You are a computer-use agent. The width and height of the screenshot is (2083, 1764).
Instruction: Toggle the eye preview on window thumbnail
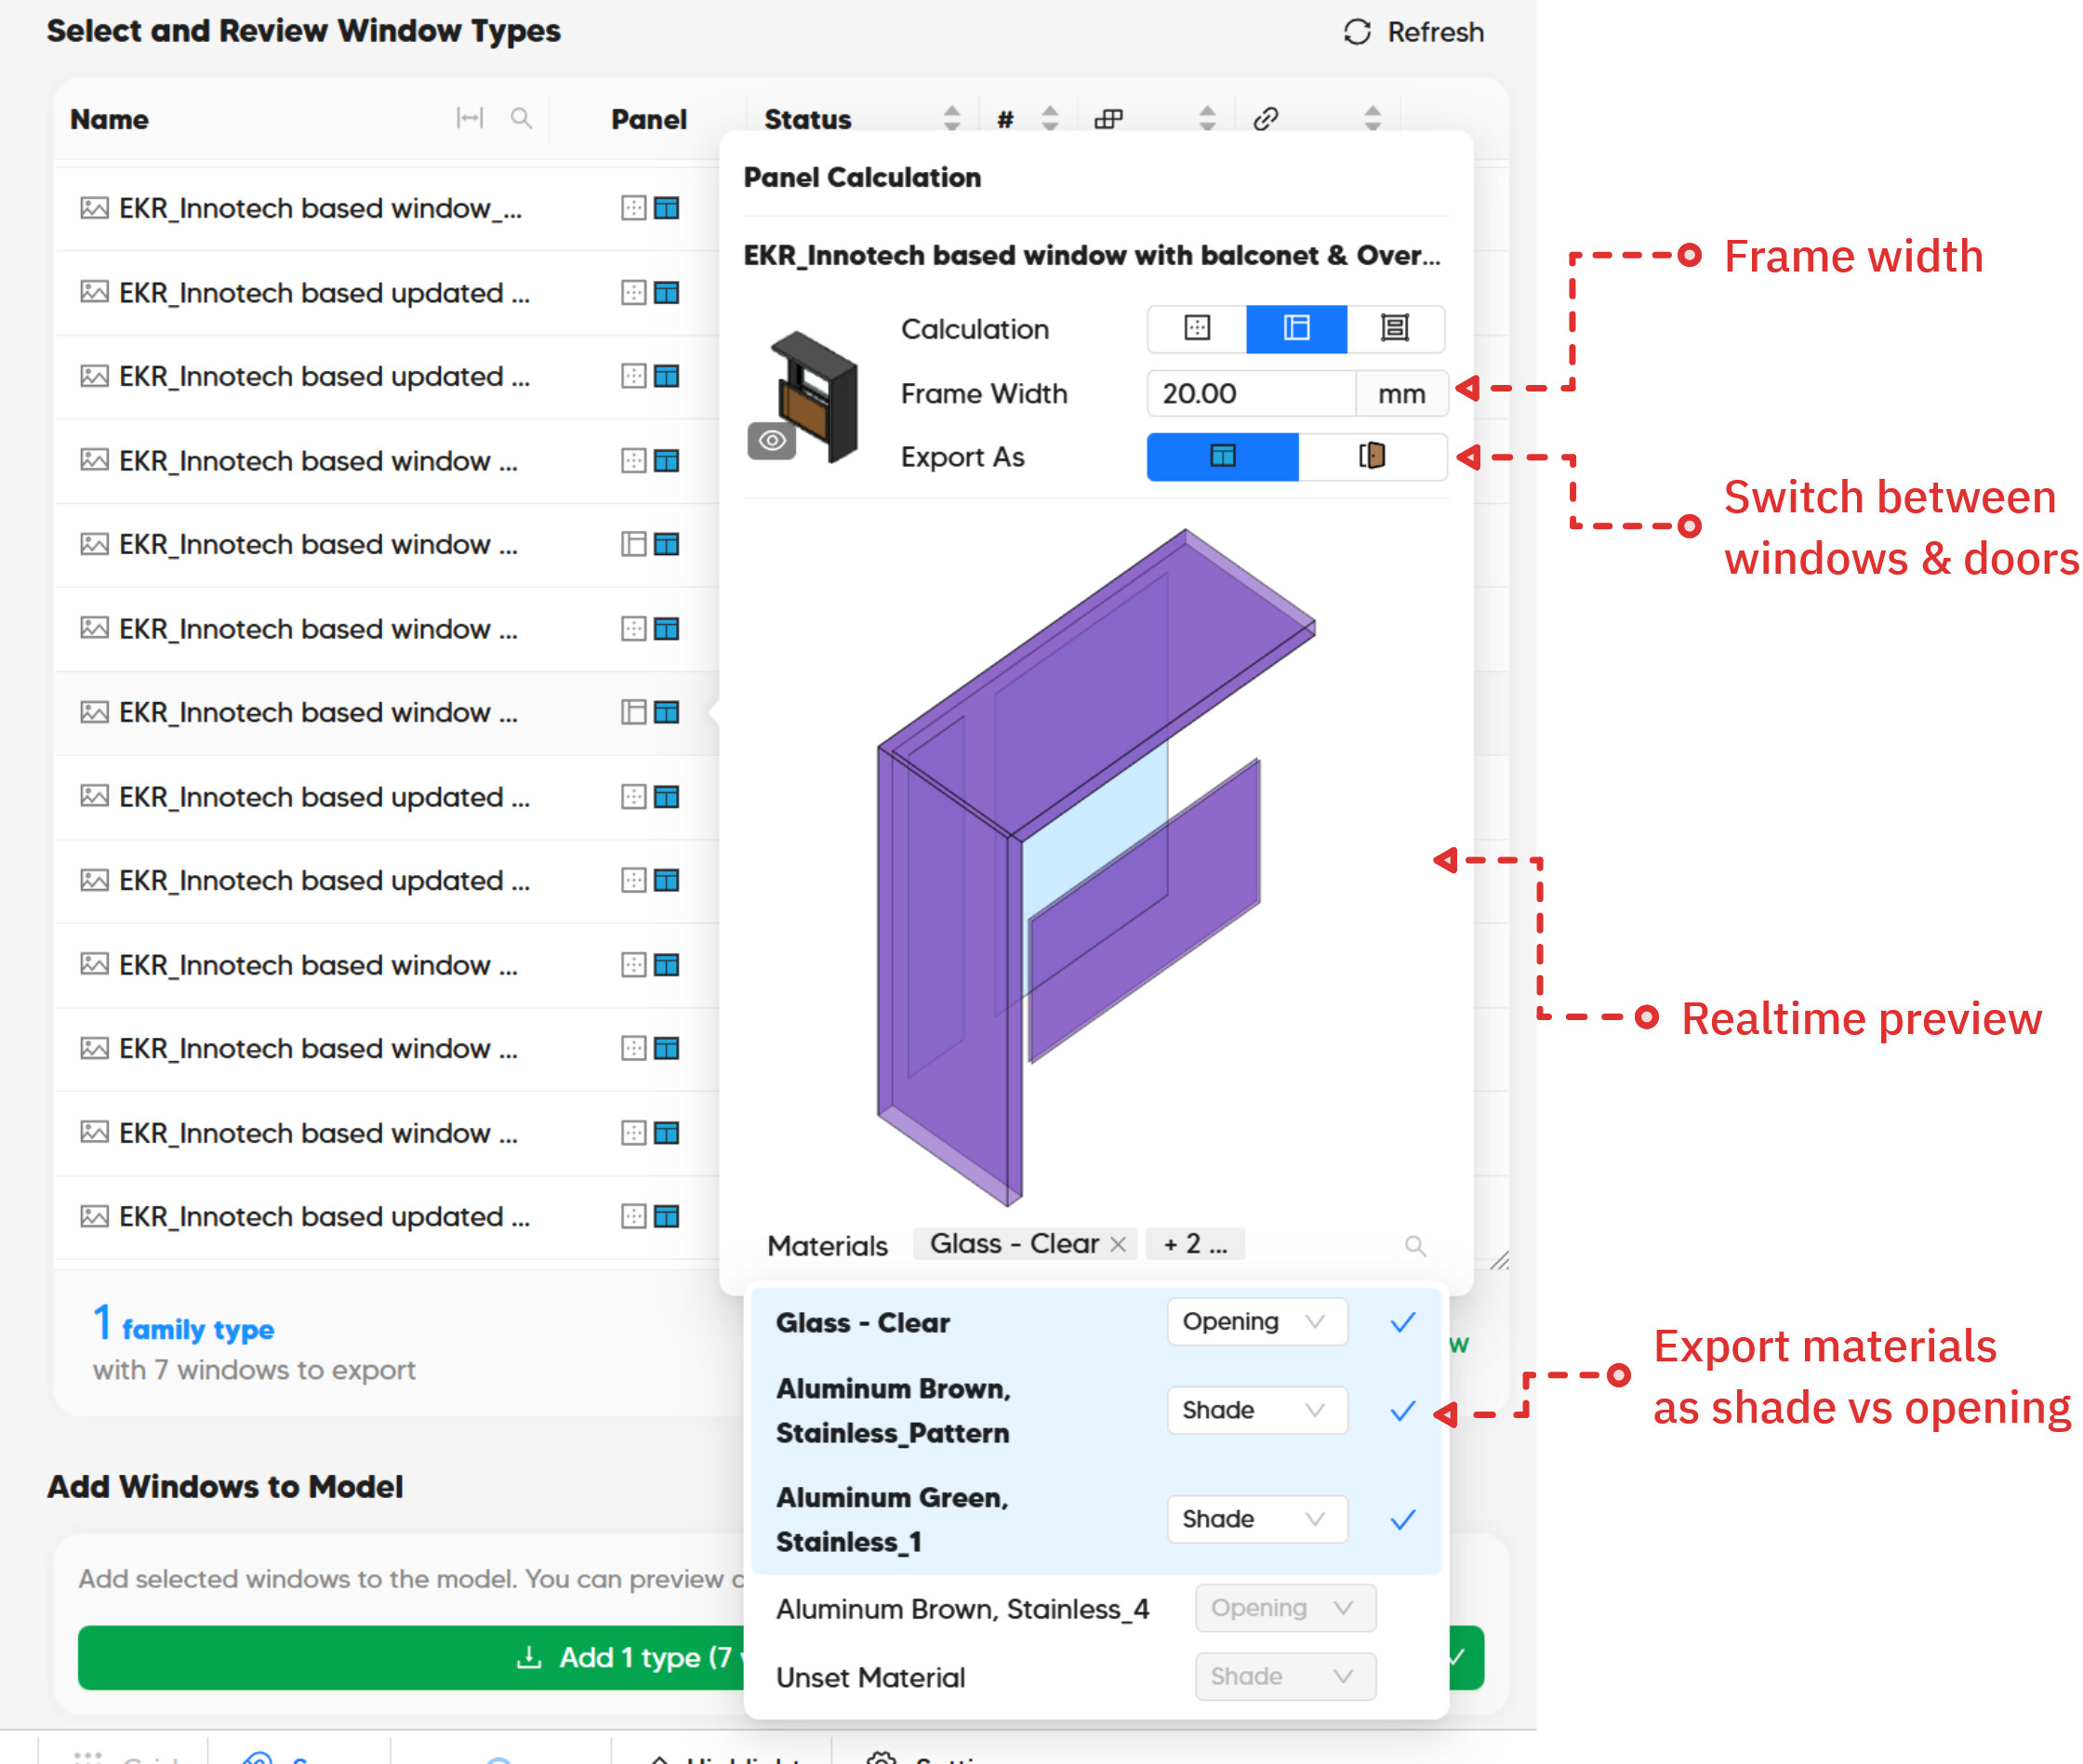772,440
